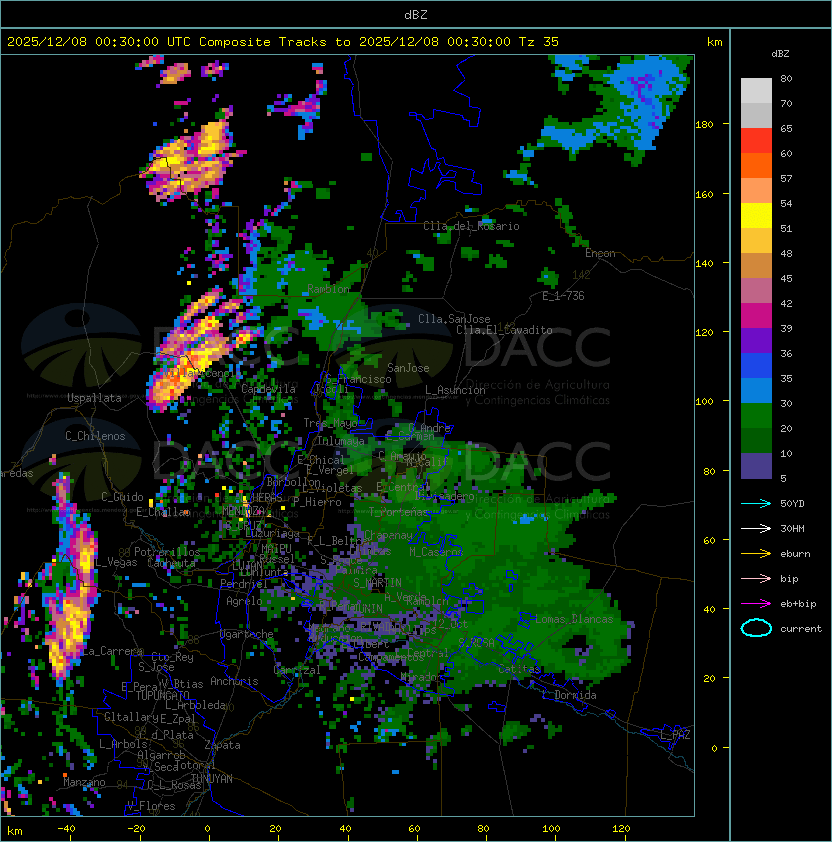Click the '180' tick on the vertical axis

[704, 125]
